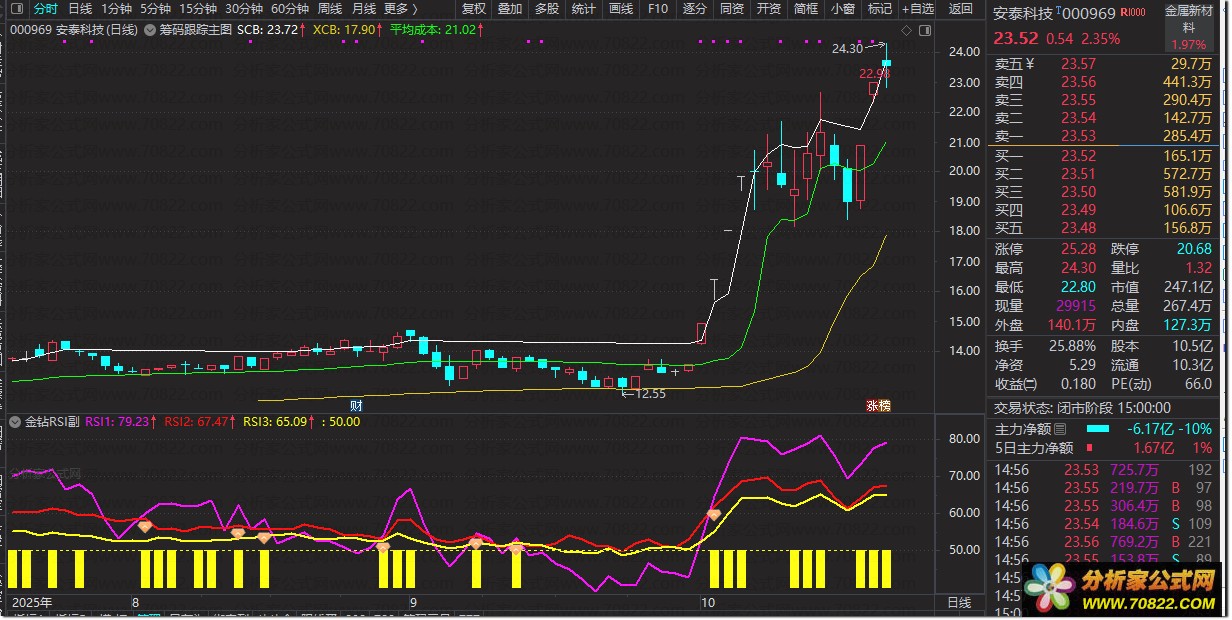
Task: Click the 财 financial marker icon on chart
Action: point(355,406)
